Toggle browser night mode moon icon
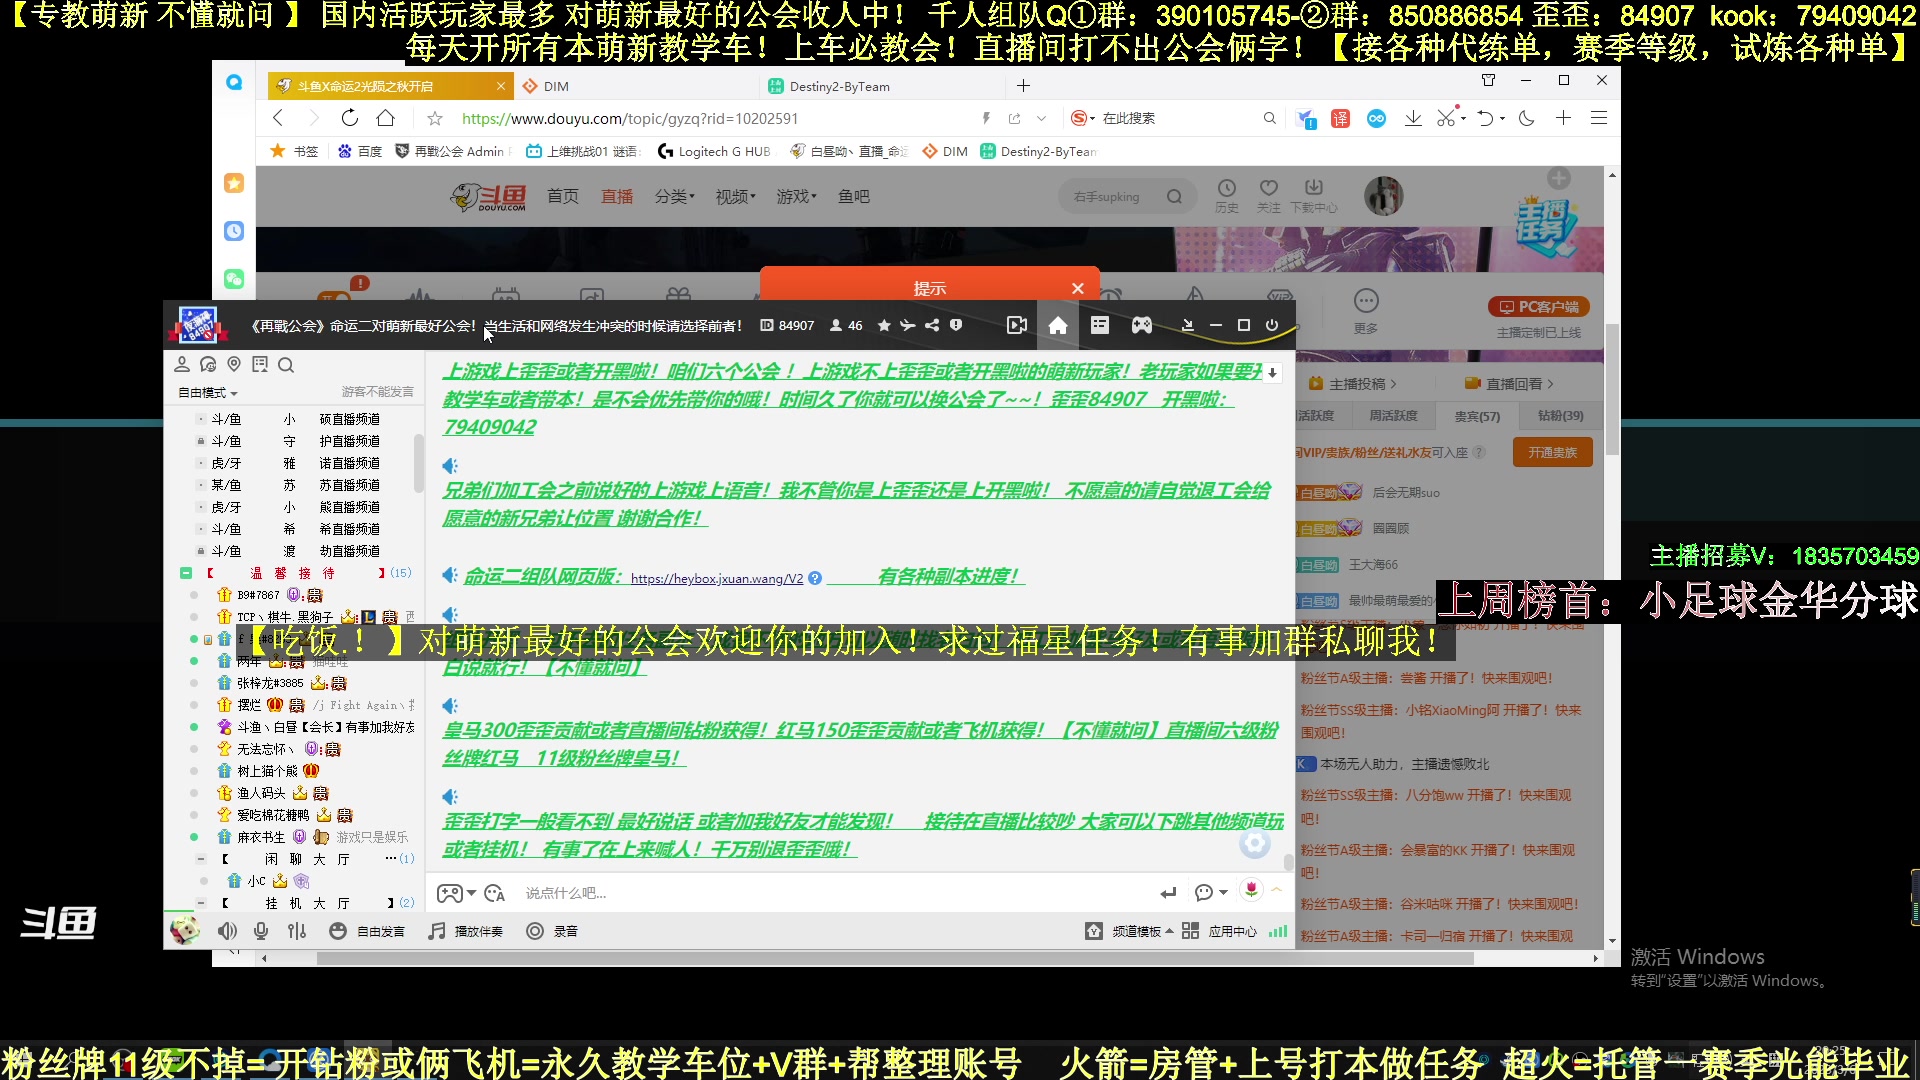 coord(1526,118)
